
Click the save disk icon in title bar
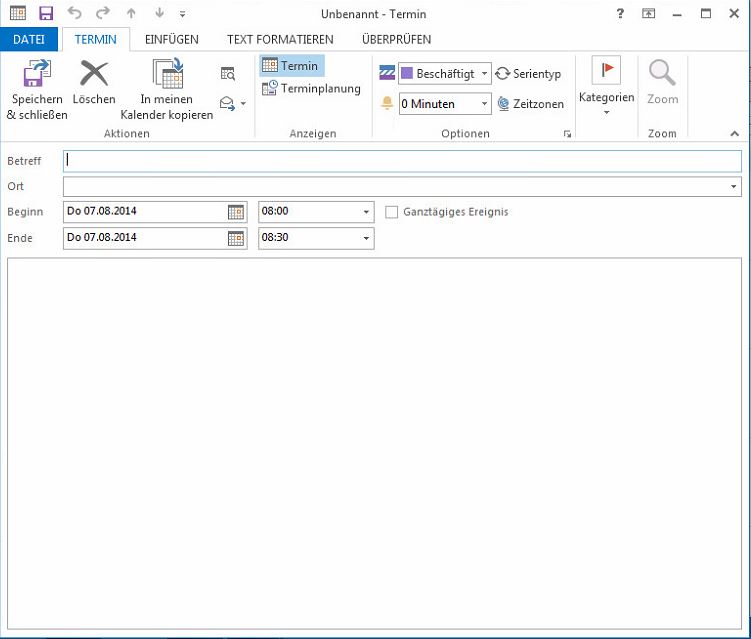[46, 13]
